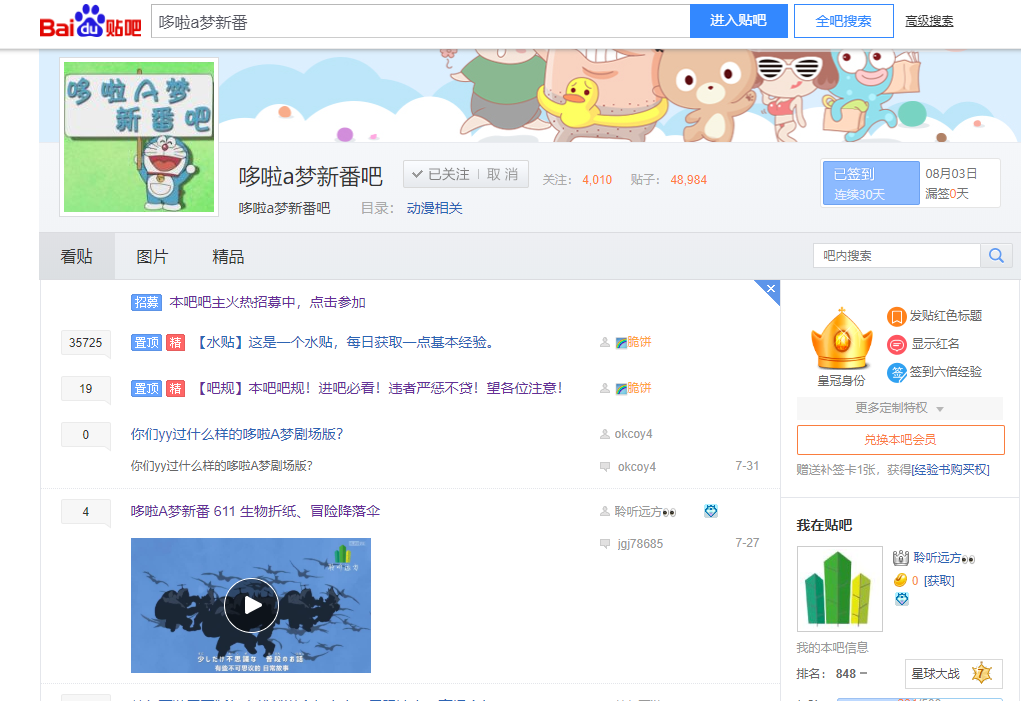Click the 7-31 last reply date
1021x701 pixels.
pyautogui.click(x=747, y=466)
